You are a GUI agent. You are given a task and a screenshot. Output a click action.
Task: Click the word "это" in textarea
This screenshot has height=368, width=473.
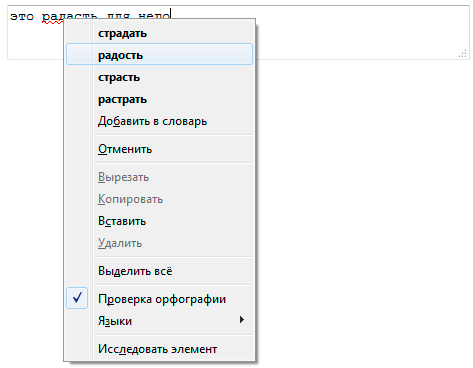coord(22,16)
